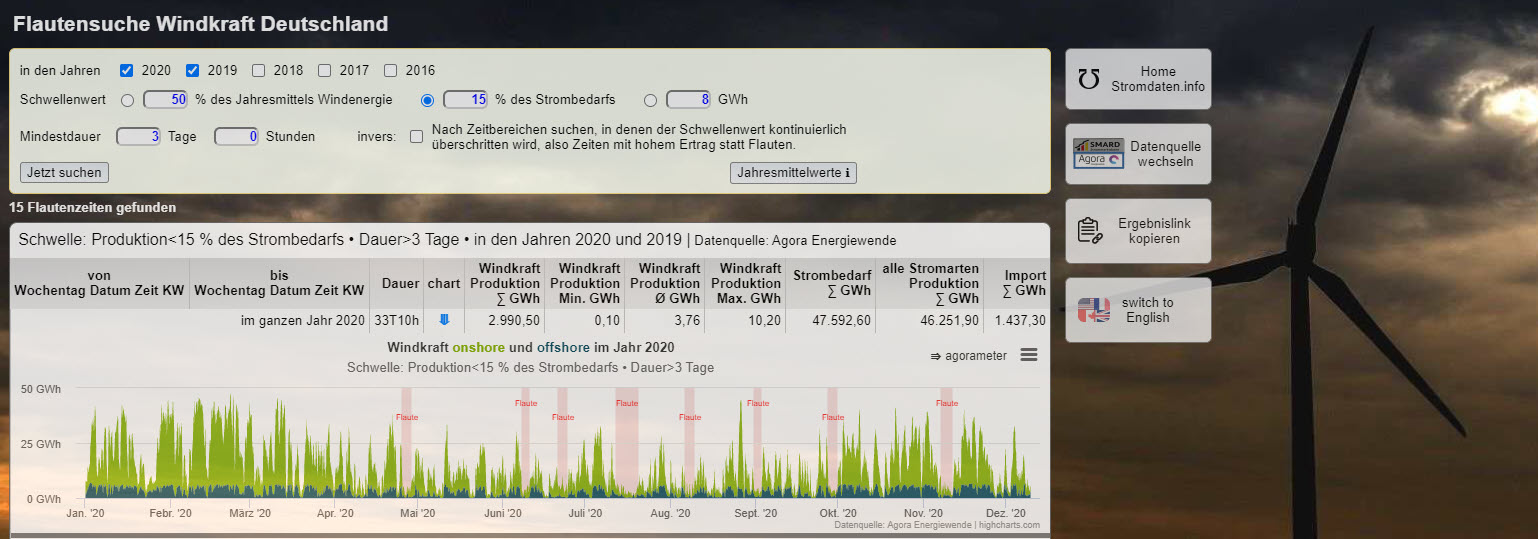1538x539 pixels.
Task: Select the GWh threshold radio button
Action: pyautogui.click(x=651, y=100)
